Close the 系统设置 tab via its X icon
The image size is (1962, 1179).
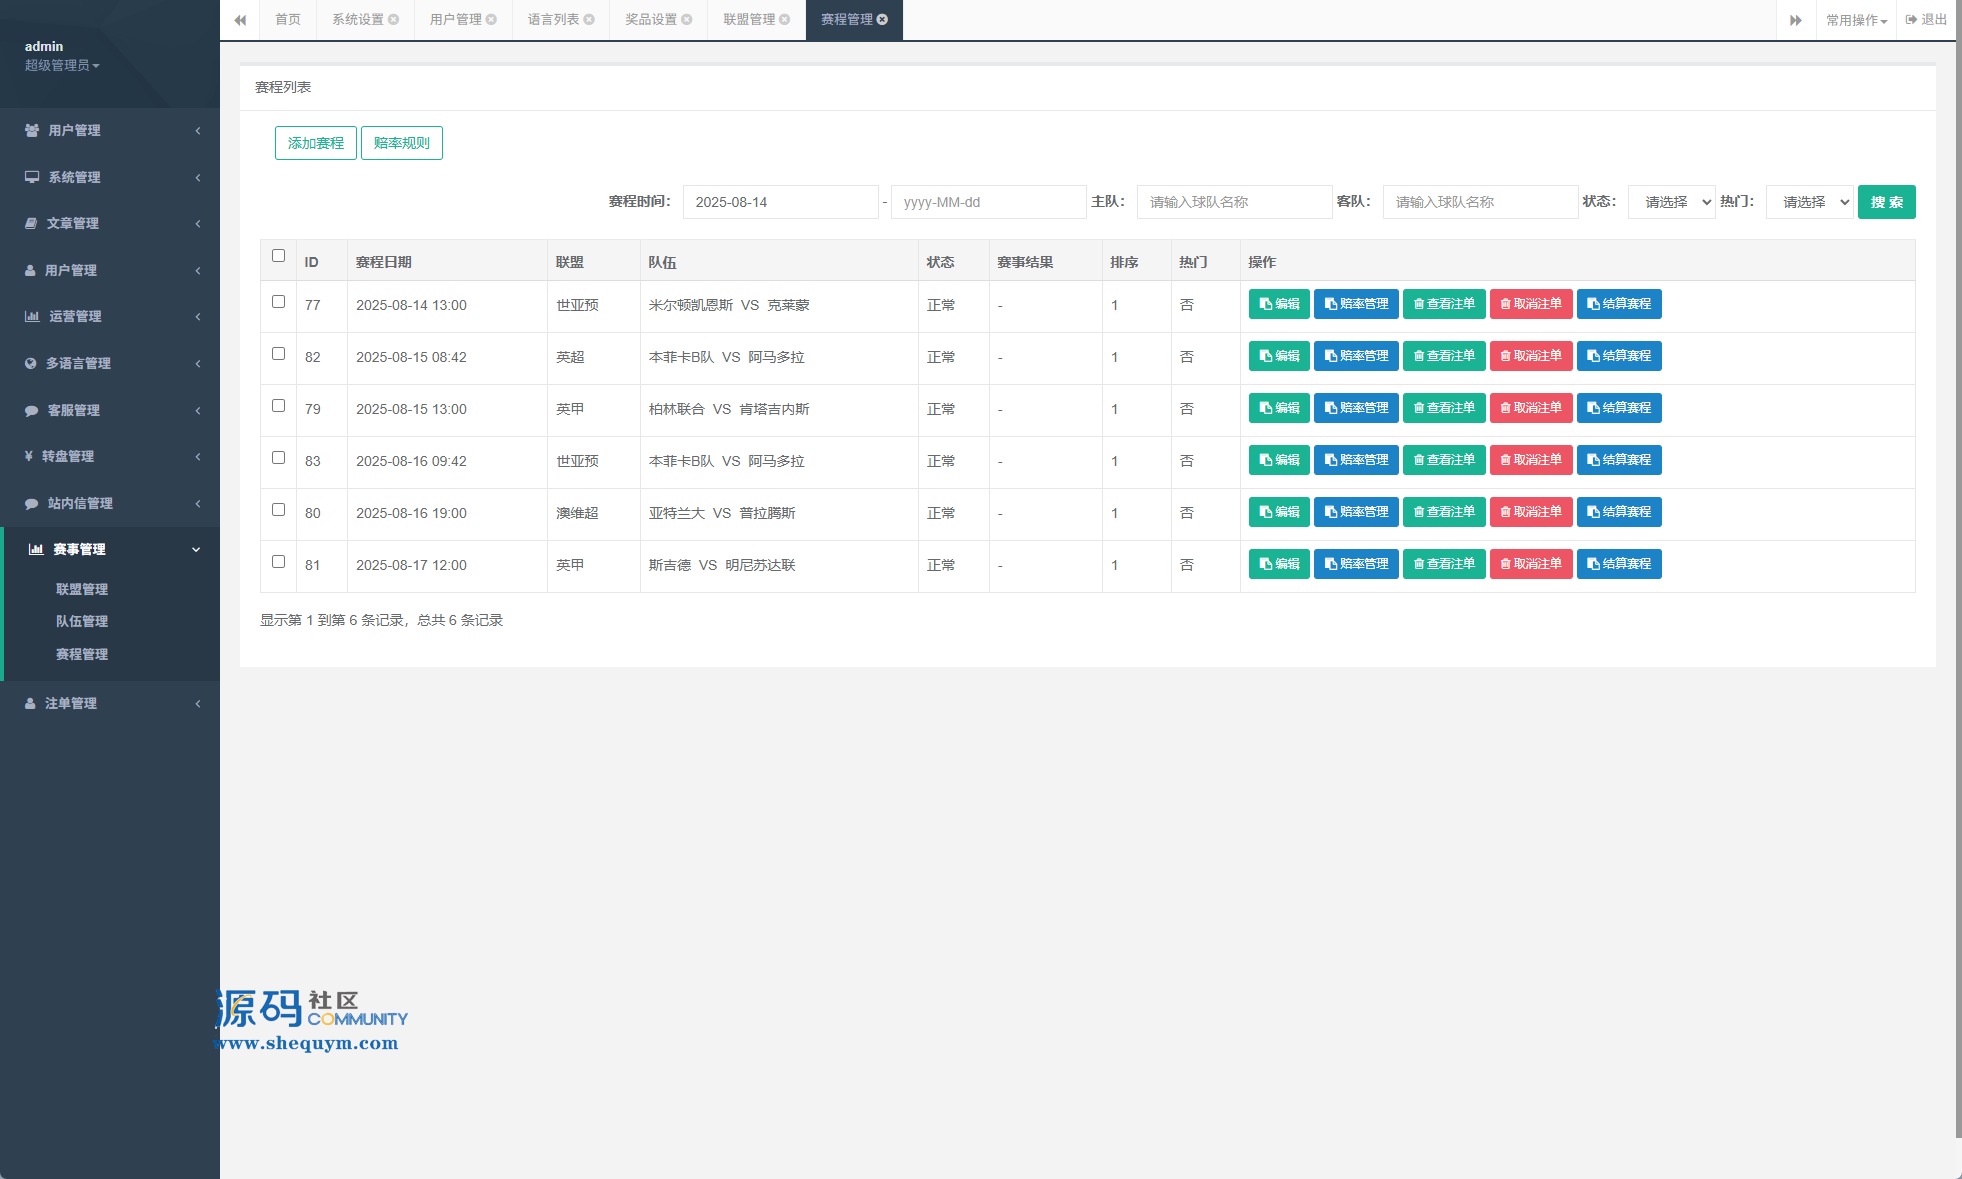pos(394,20)
